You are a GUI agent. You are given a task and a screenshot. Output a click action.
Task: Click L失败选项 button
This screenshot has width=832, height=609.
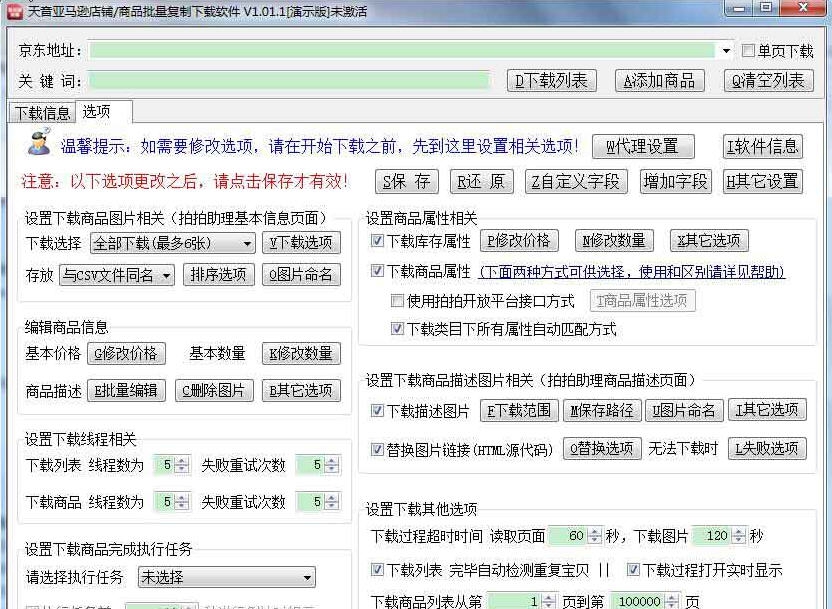(767, 449)
